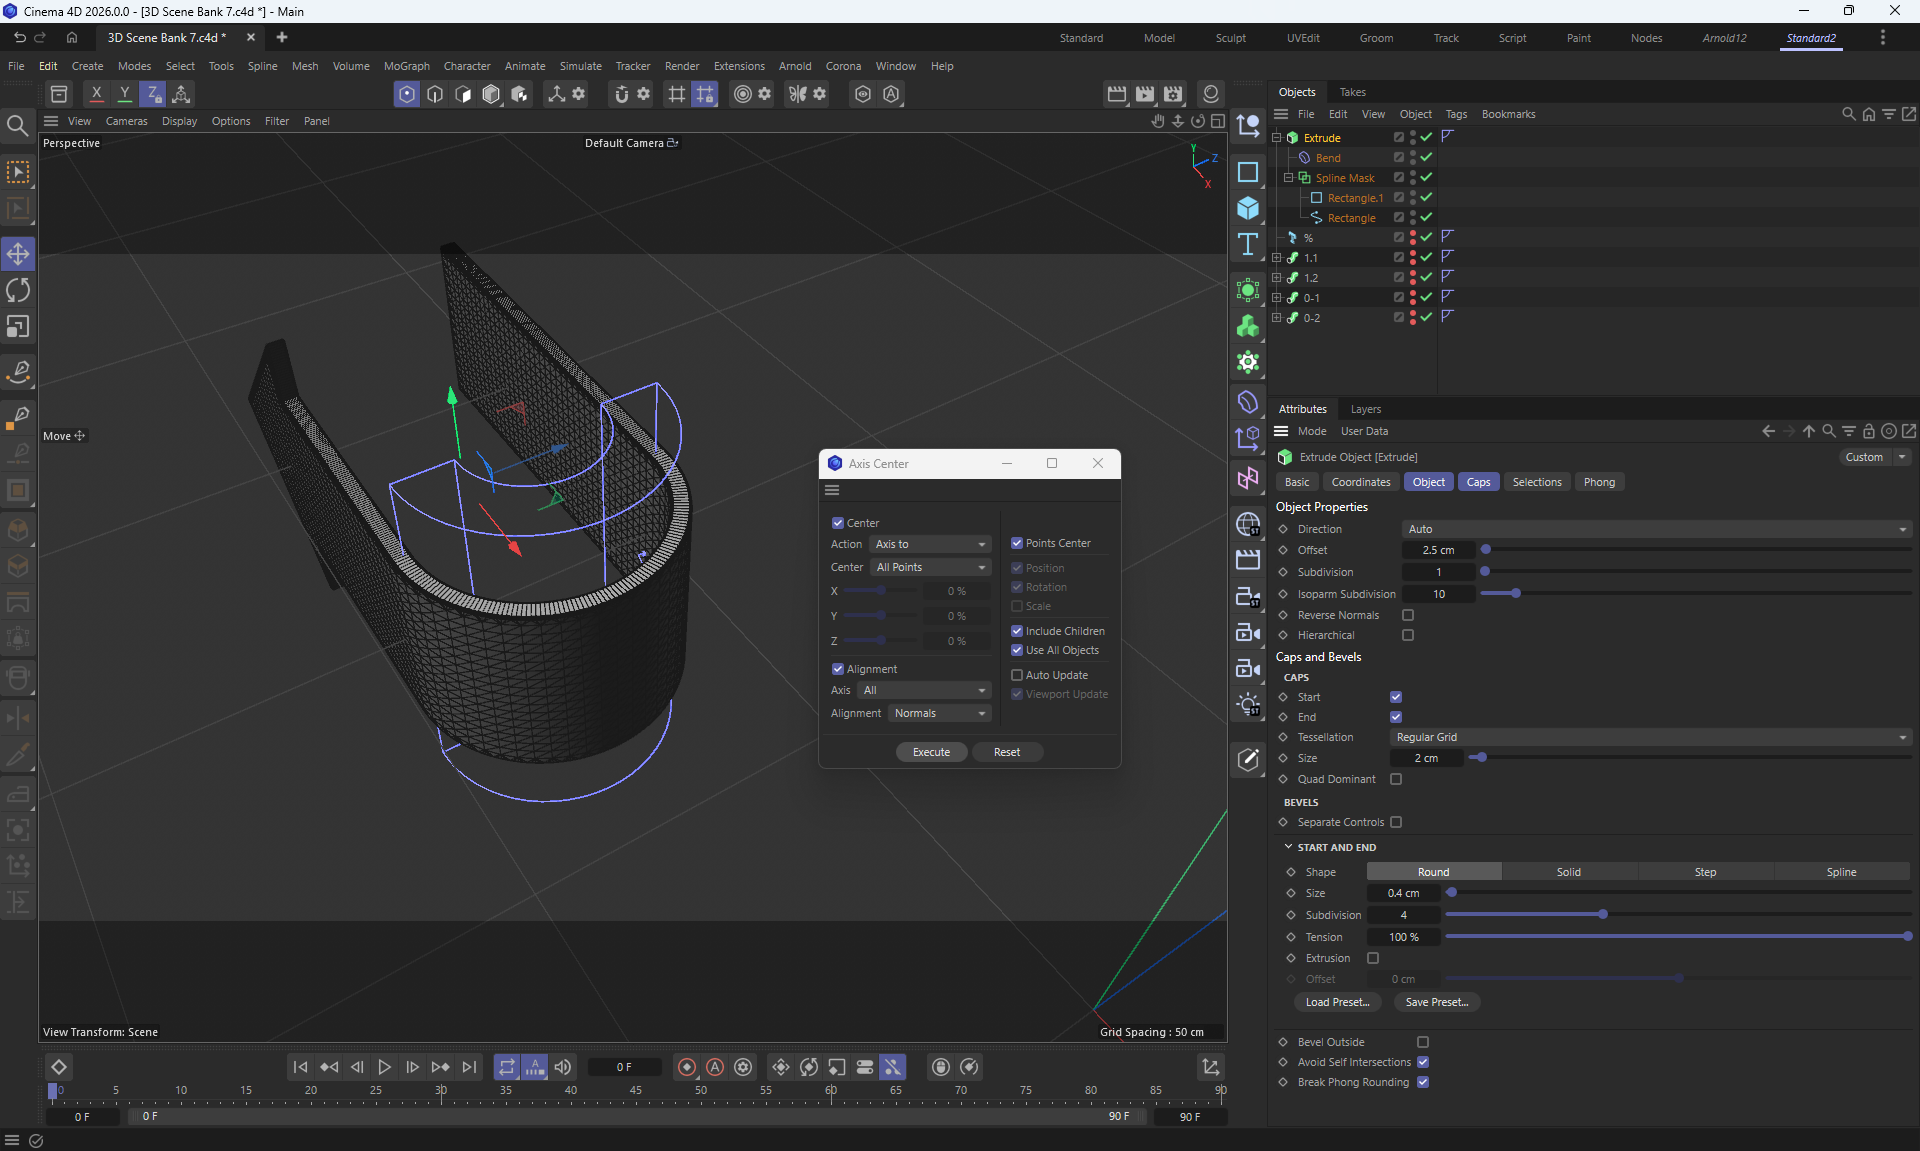Viewport: 1920px width, 1151px height.
Task: Adjust the Bevel Subdivision slider
Action: (x=1602, y=915)
